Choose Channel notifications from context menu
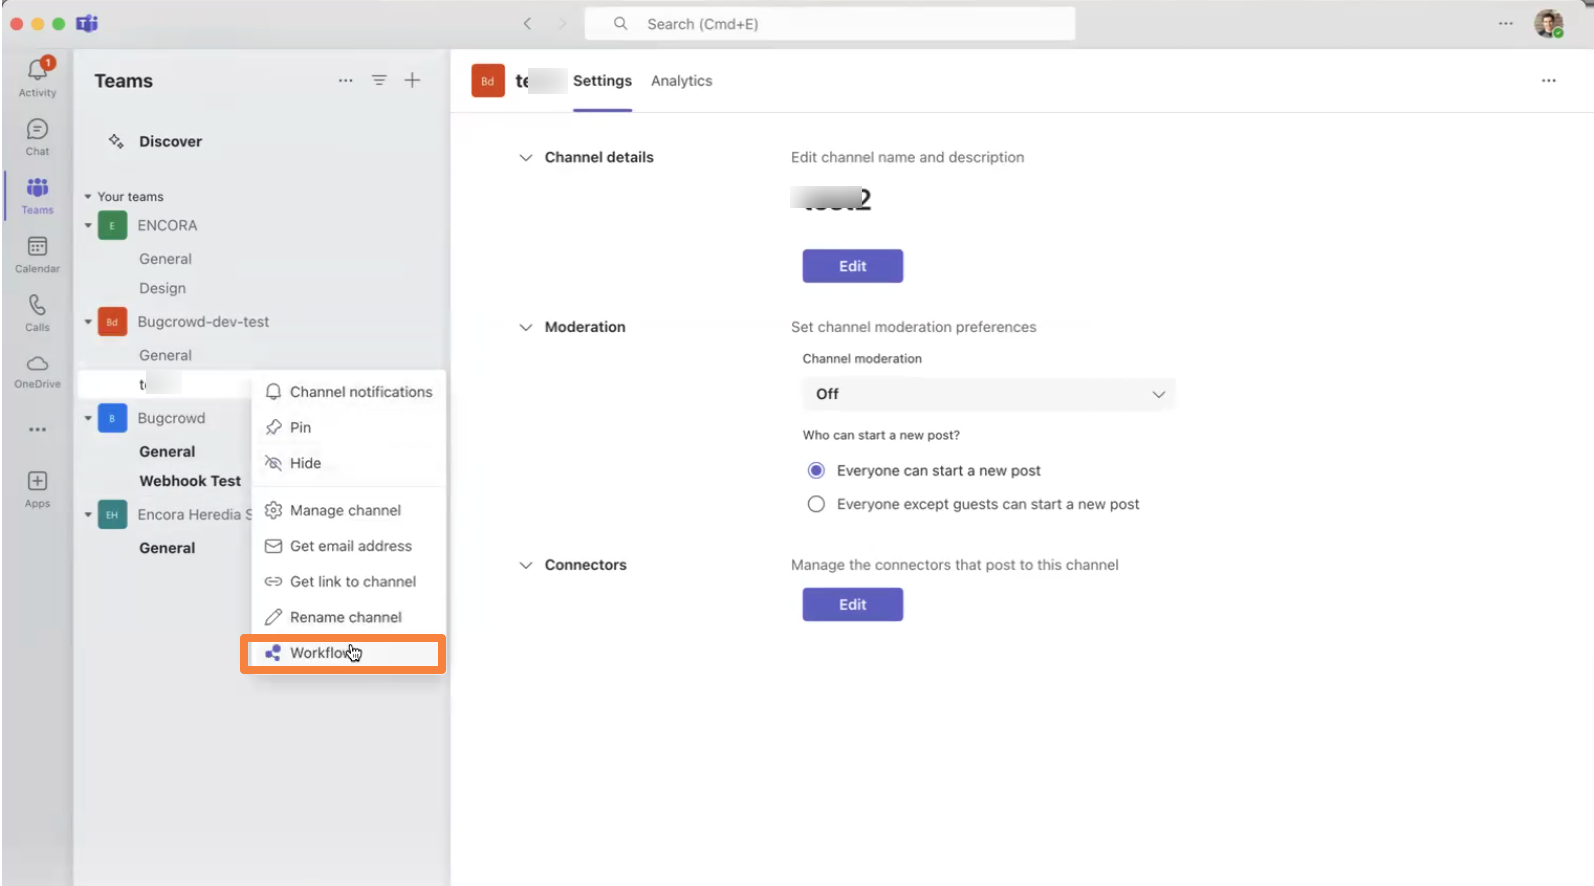 348,392
